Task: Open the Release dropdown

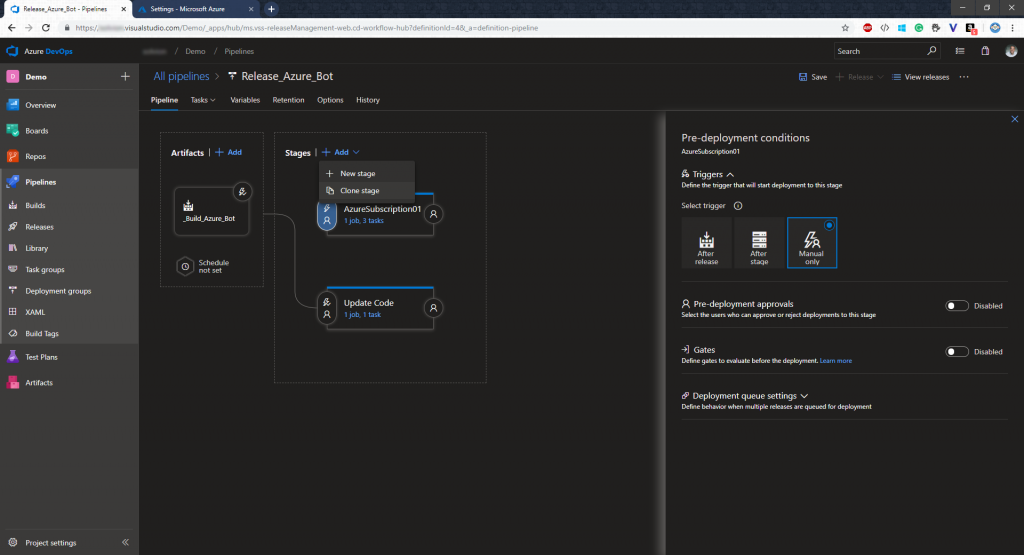Action: click(x=859, y=77)
